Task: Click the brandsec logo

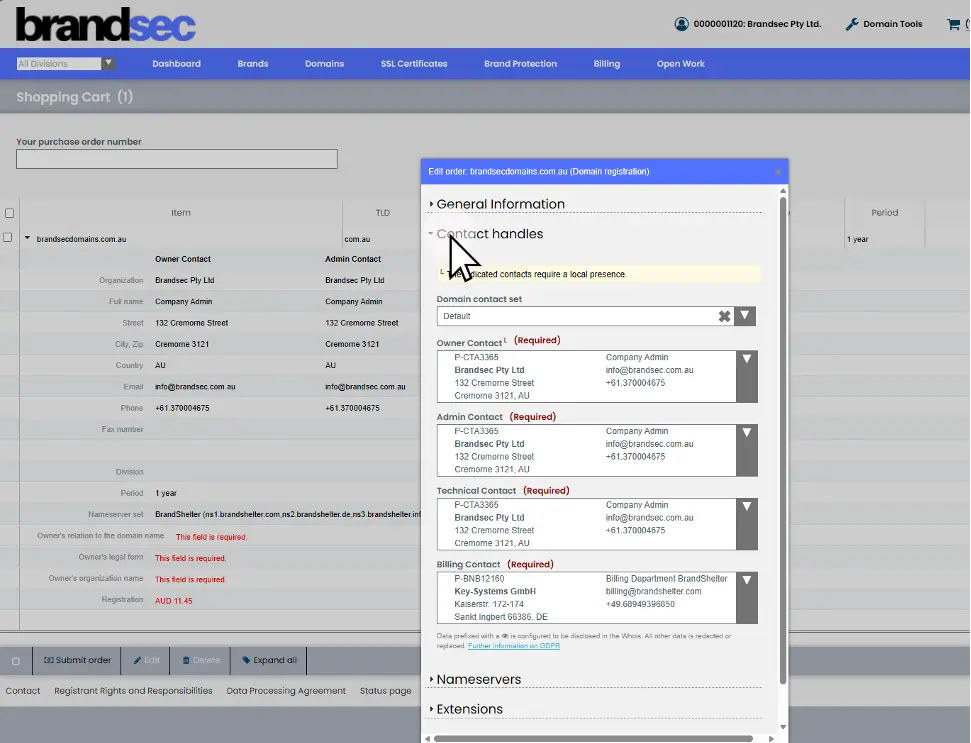Action: (105, 25)
